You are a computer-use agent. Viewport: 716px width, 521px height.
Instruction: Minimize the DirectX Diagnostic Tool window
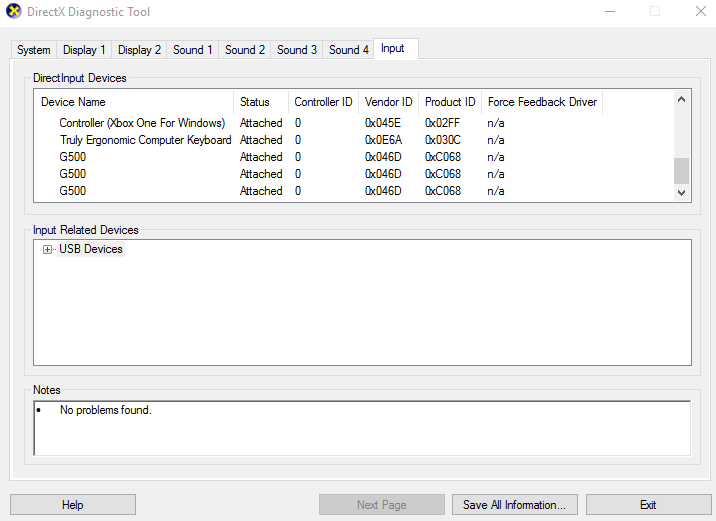pos(610,11)
